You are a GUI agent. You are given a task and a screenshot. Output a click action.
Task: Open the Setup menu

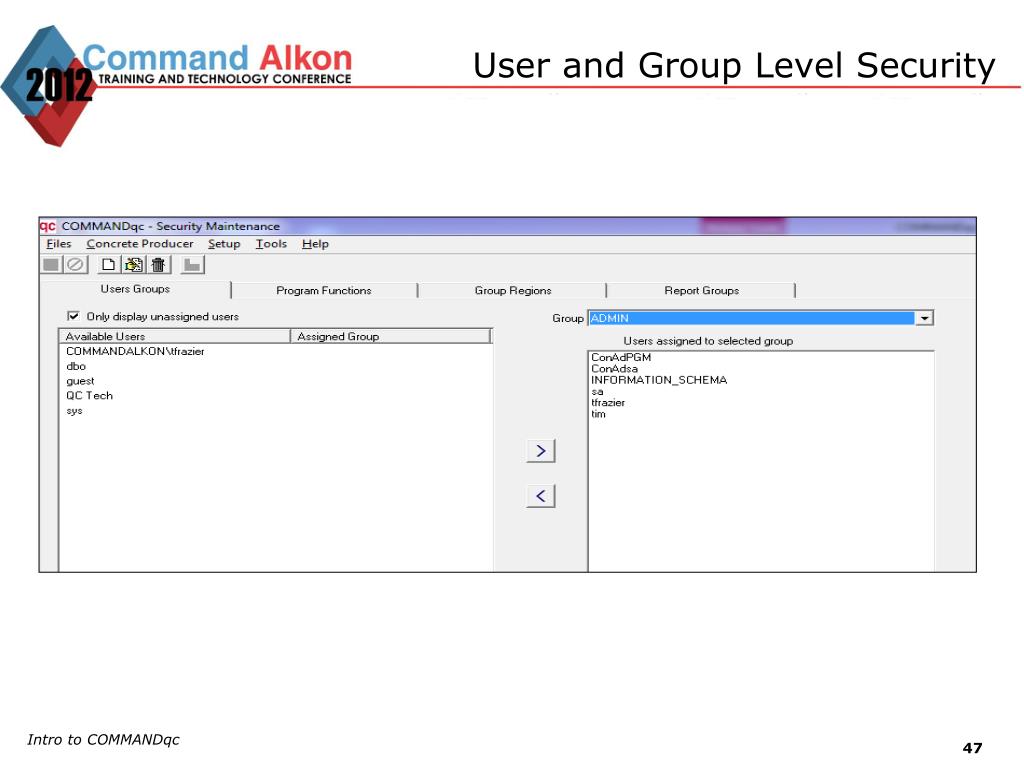point(224,244)
